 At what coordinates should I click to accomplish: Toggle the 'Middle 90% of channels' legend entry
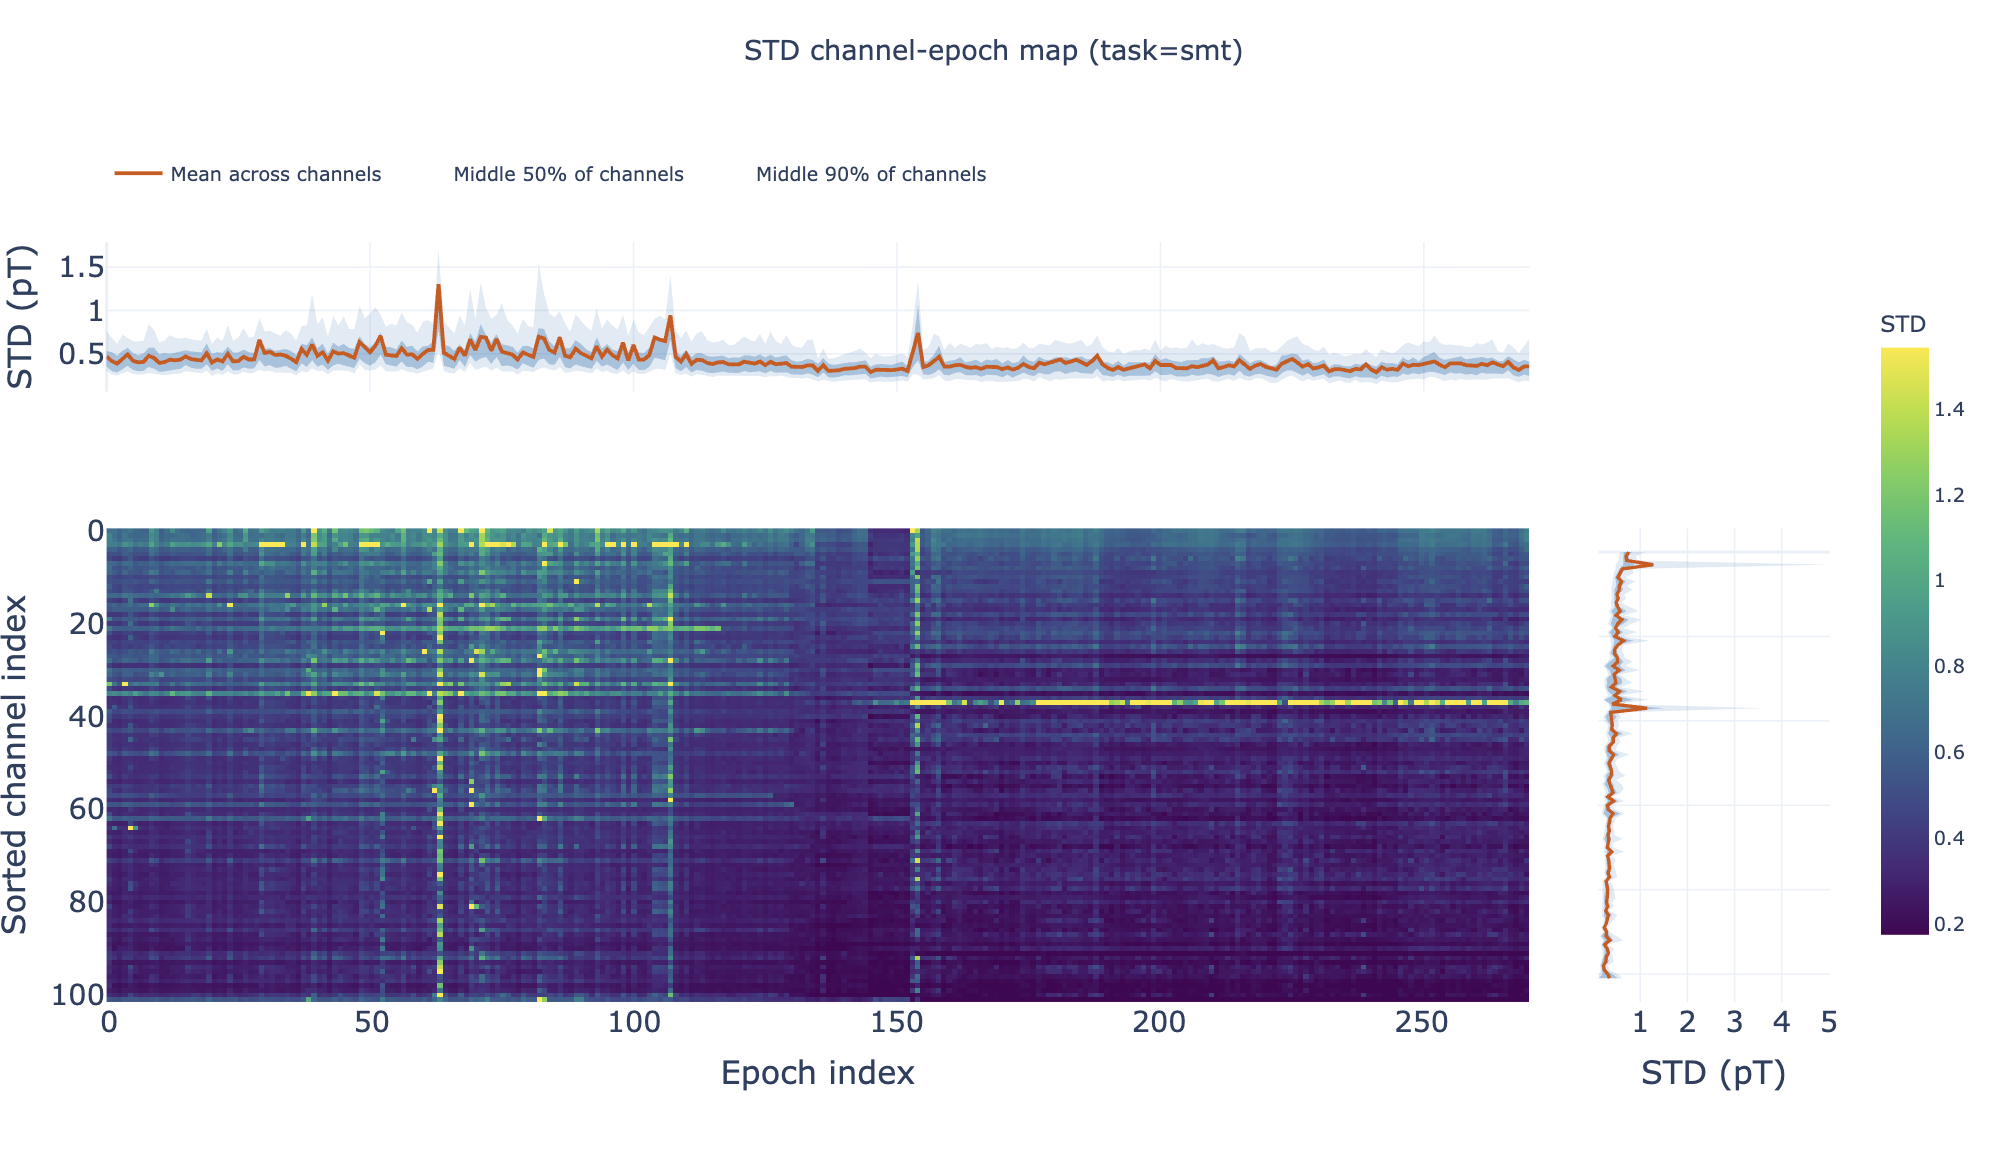[x=870, y=174]
